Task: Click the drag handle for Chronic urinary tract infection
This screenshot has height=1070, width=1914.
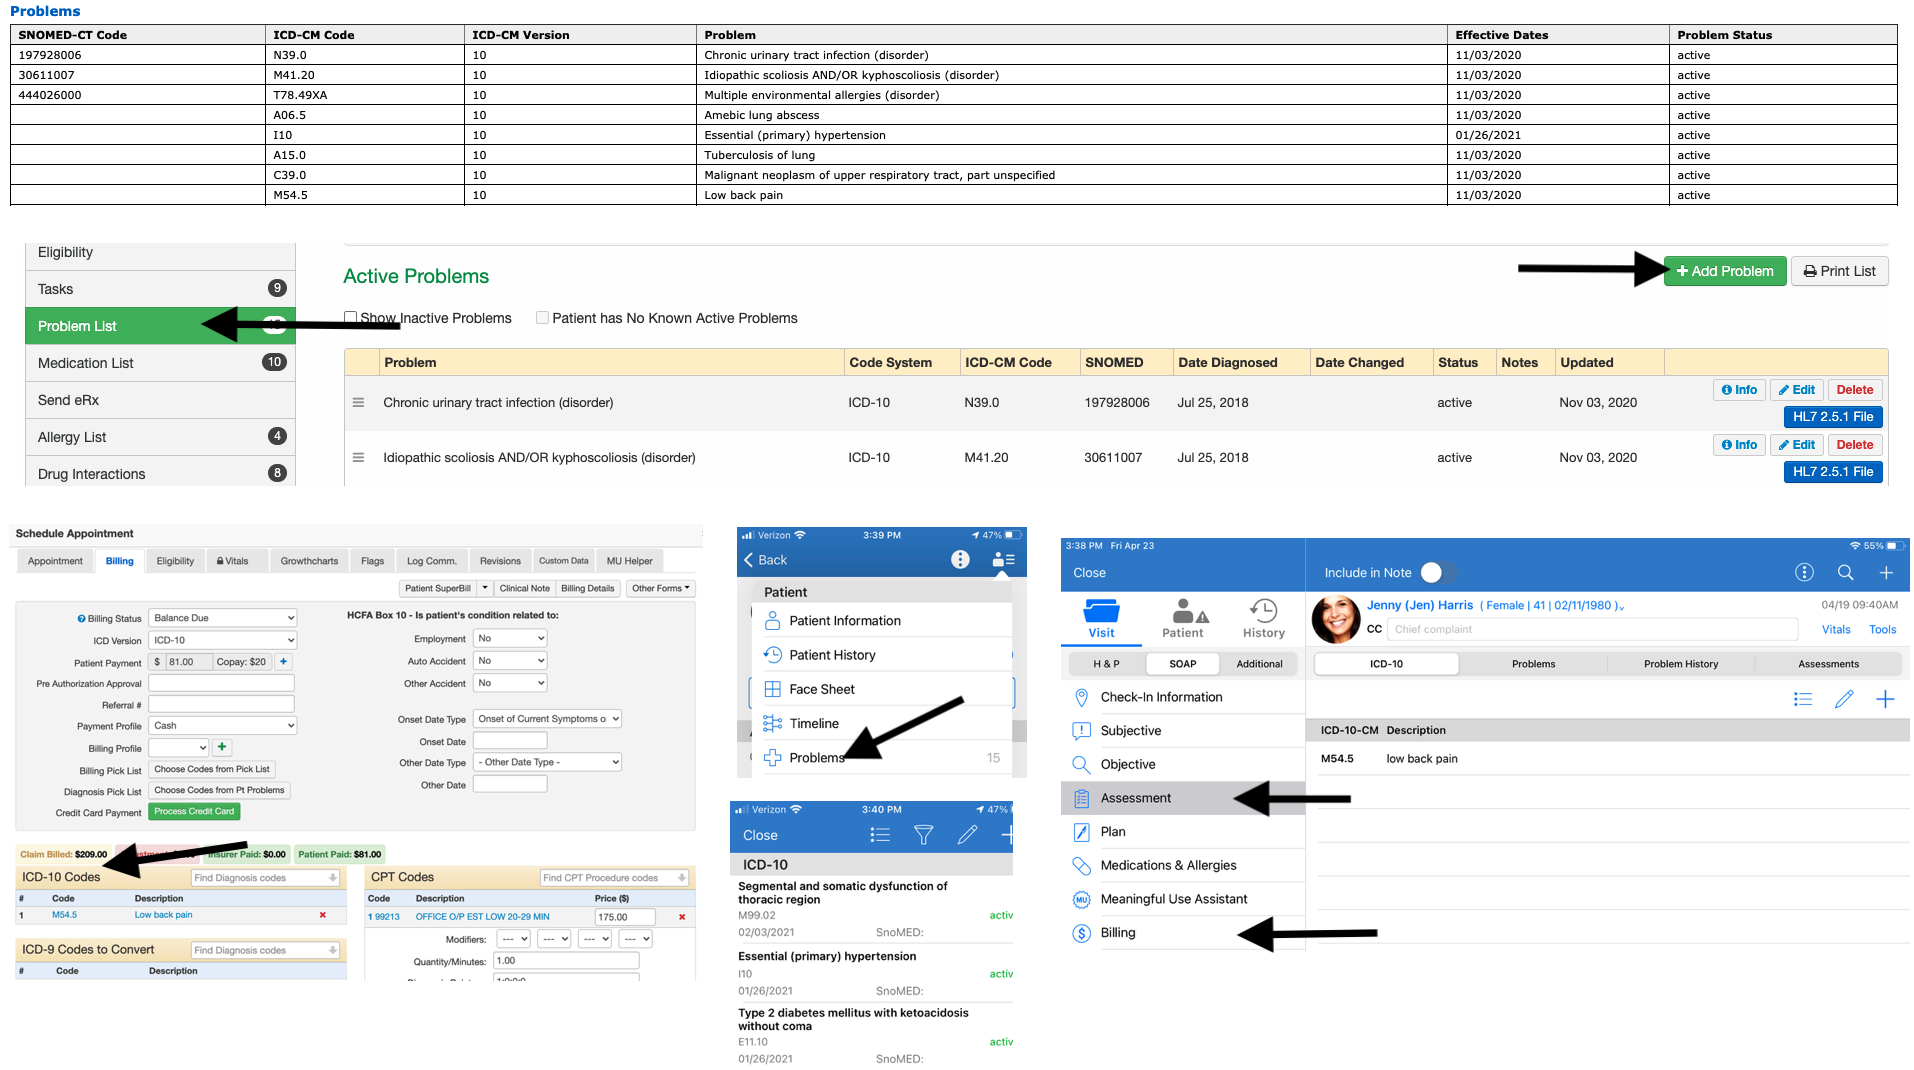Action: tap(358, 403)
